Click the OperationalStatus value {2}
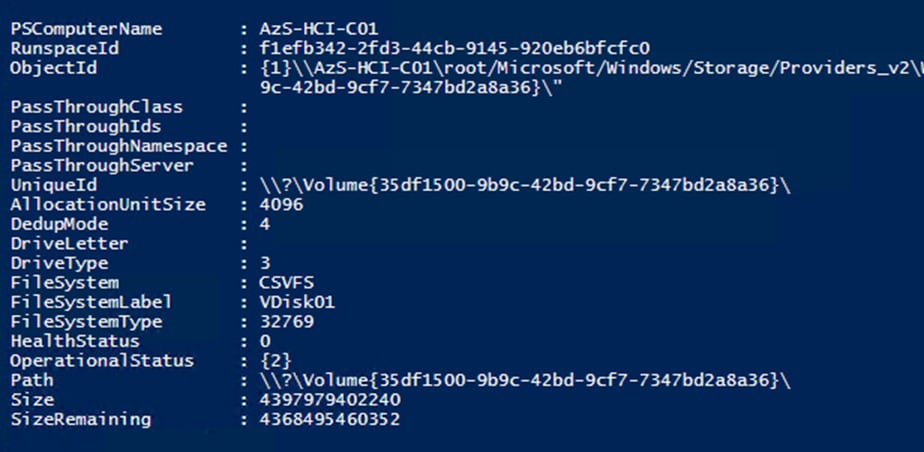The height and width of the screenshot is (452, 924). (275, 361)
